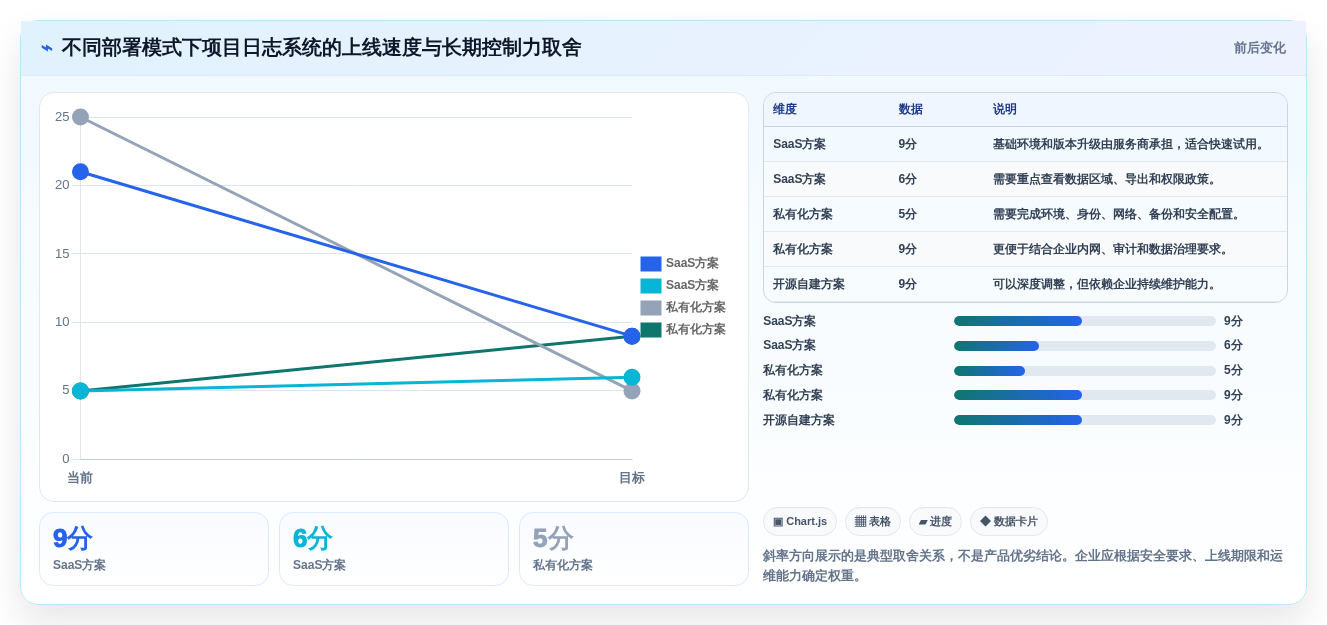Click the 开源自建方案 label in the progress list
1327x625 pixels.
[x=799, y=420]
